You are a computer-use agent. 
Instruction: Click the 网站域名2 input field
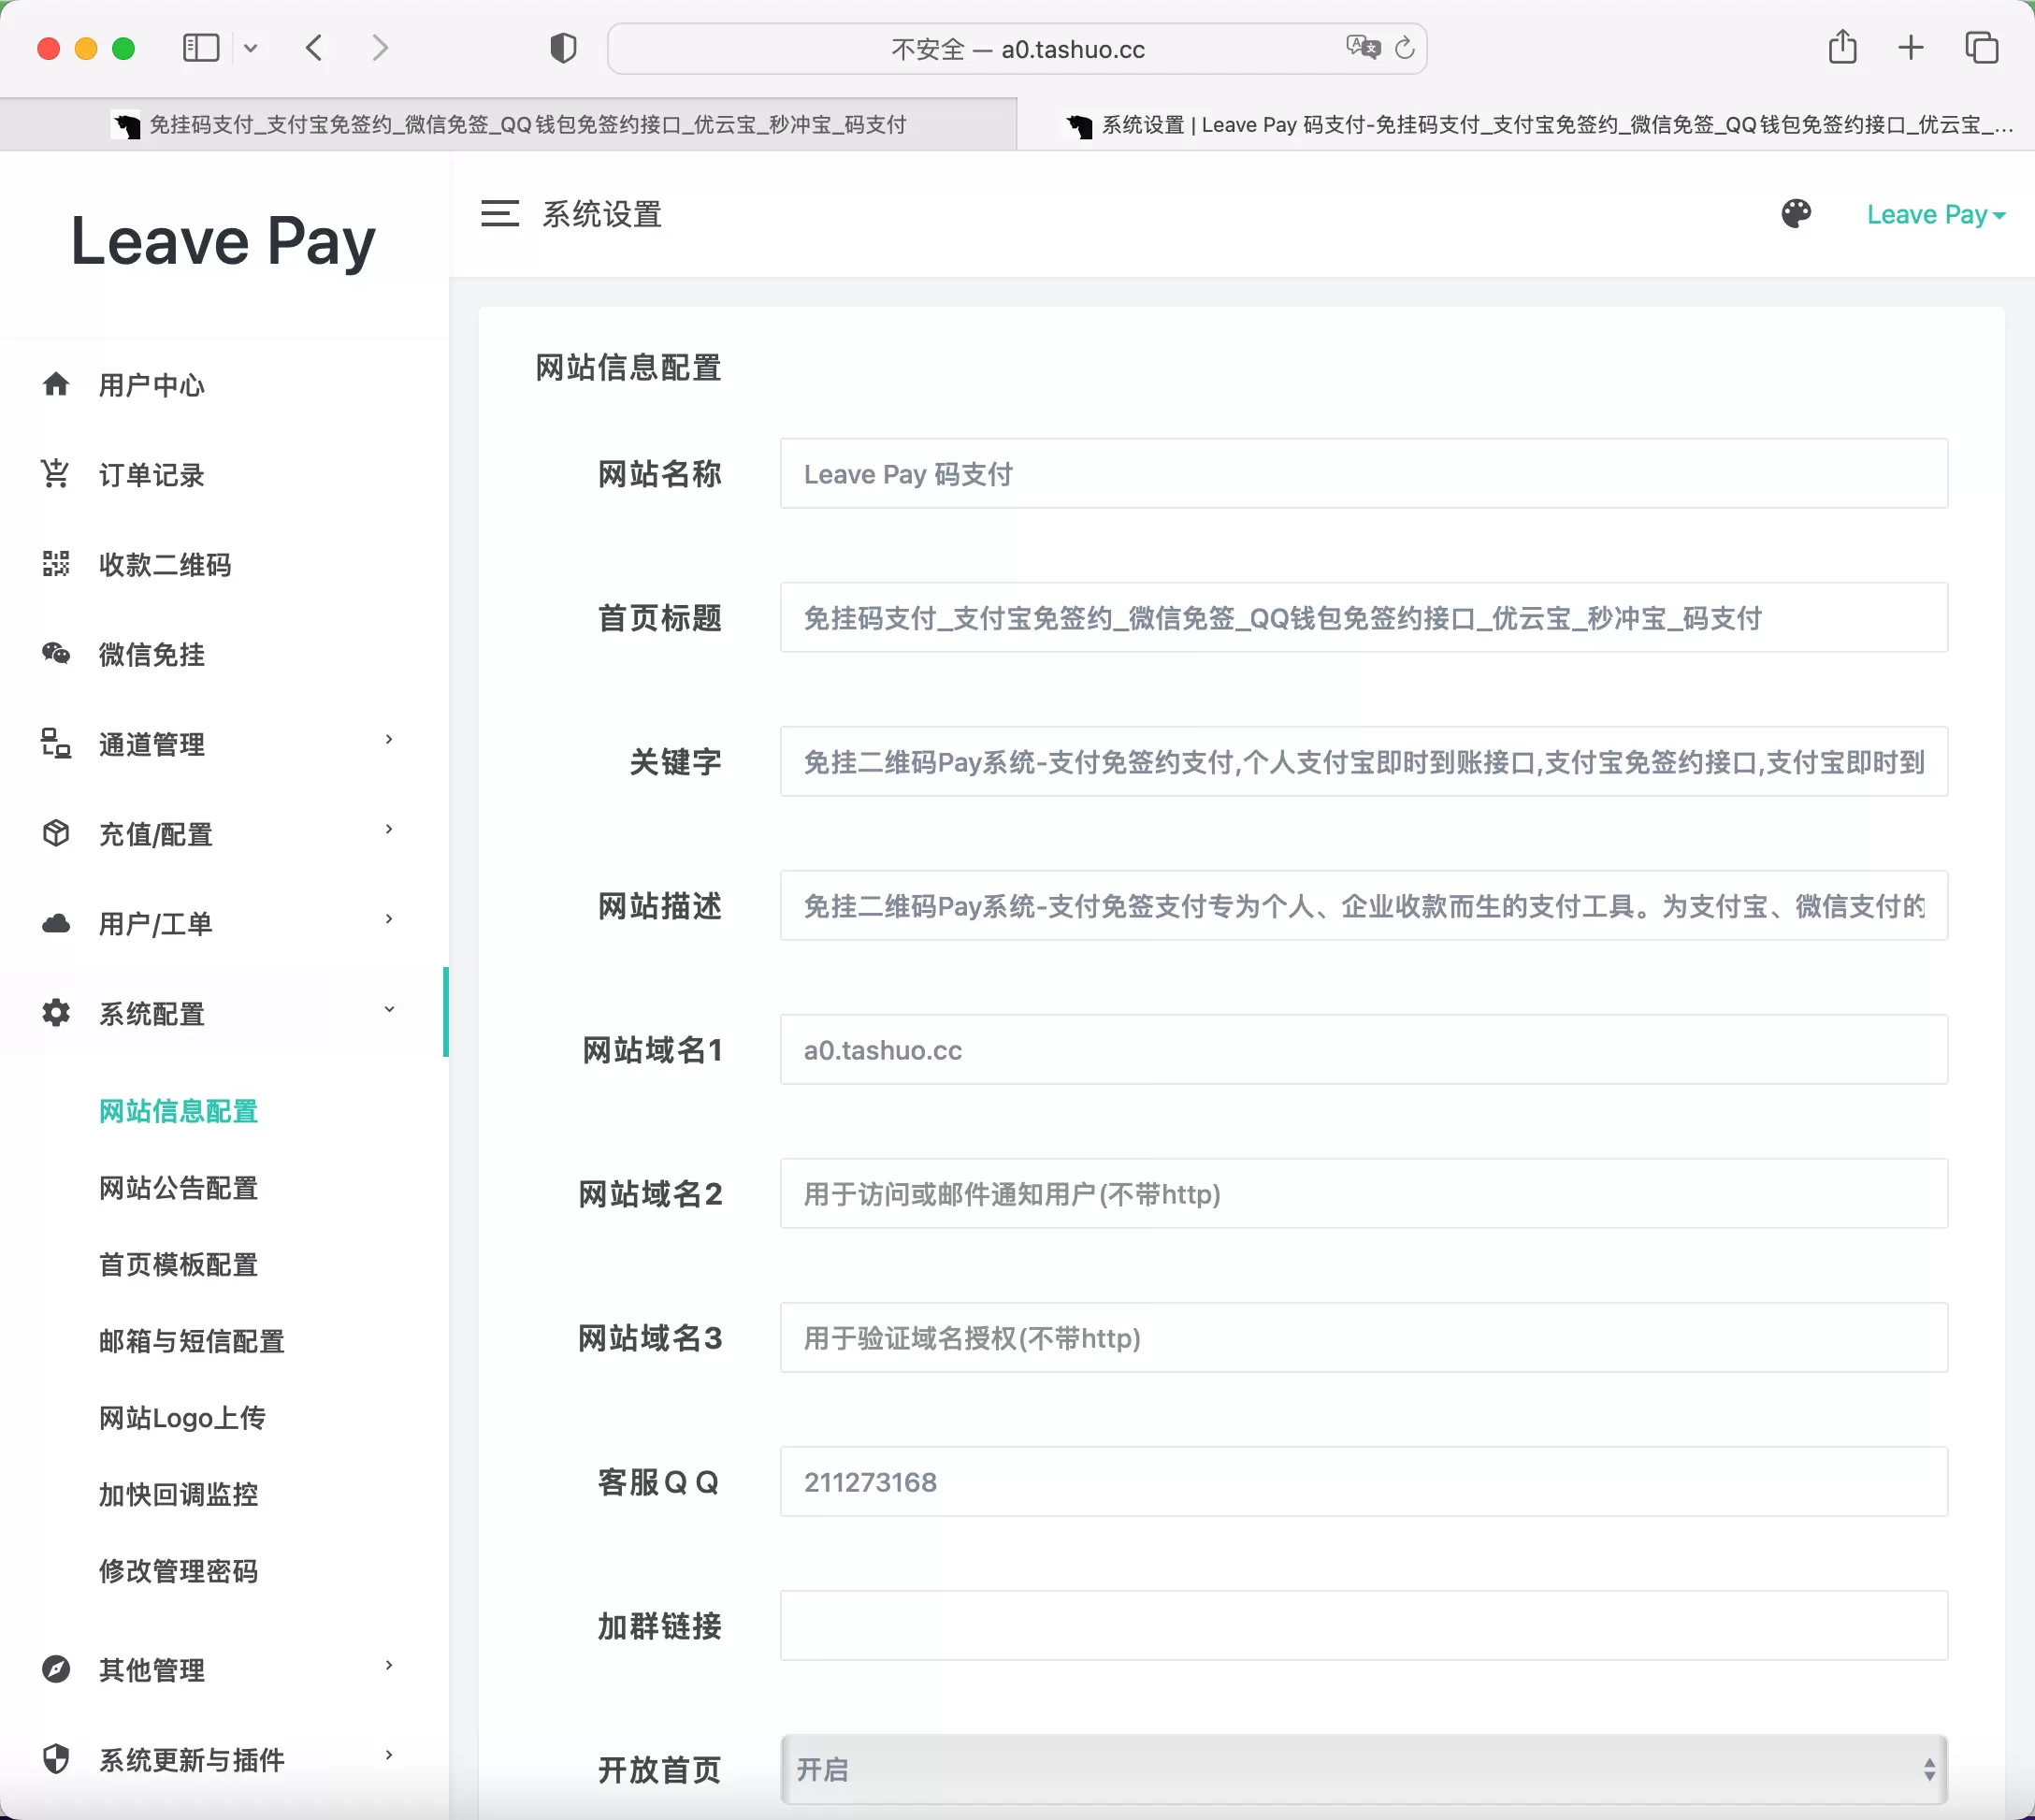click(1364, 1193)
